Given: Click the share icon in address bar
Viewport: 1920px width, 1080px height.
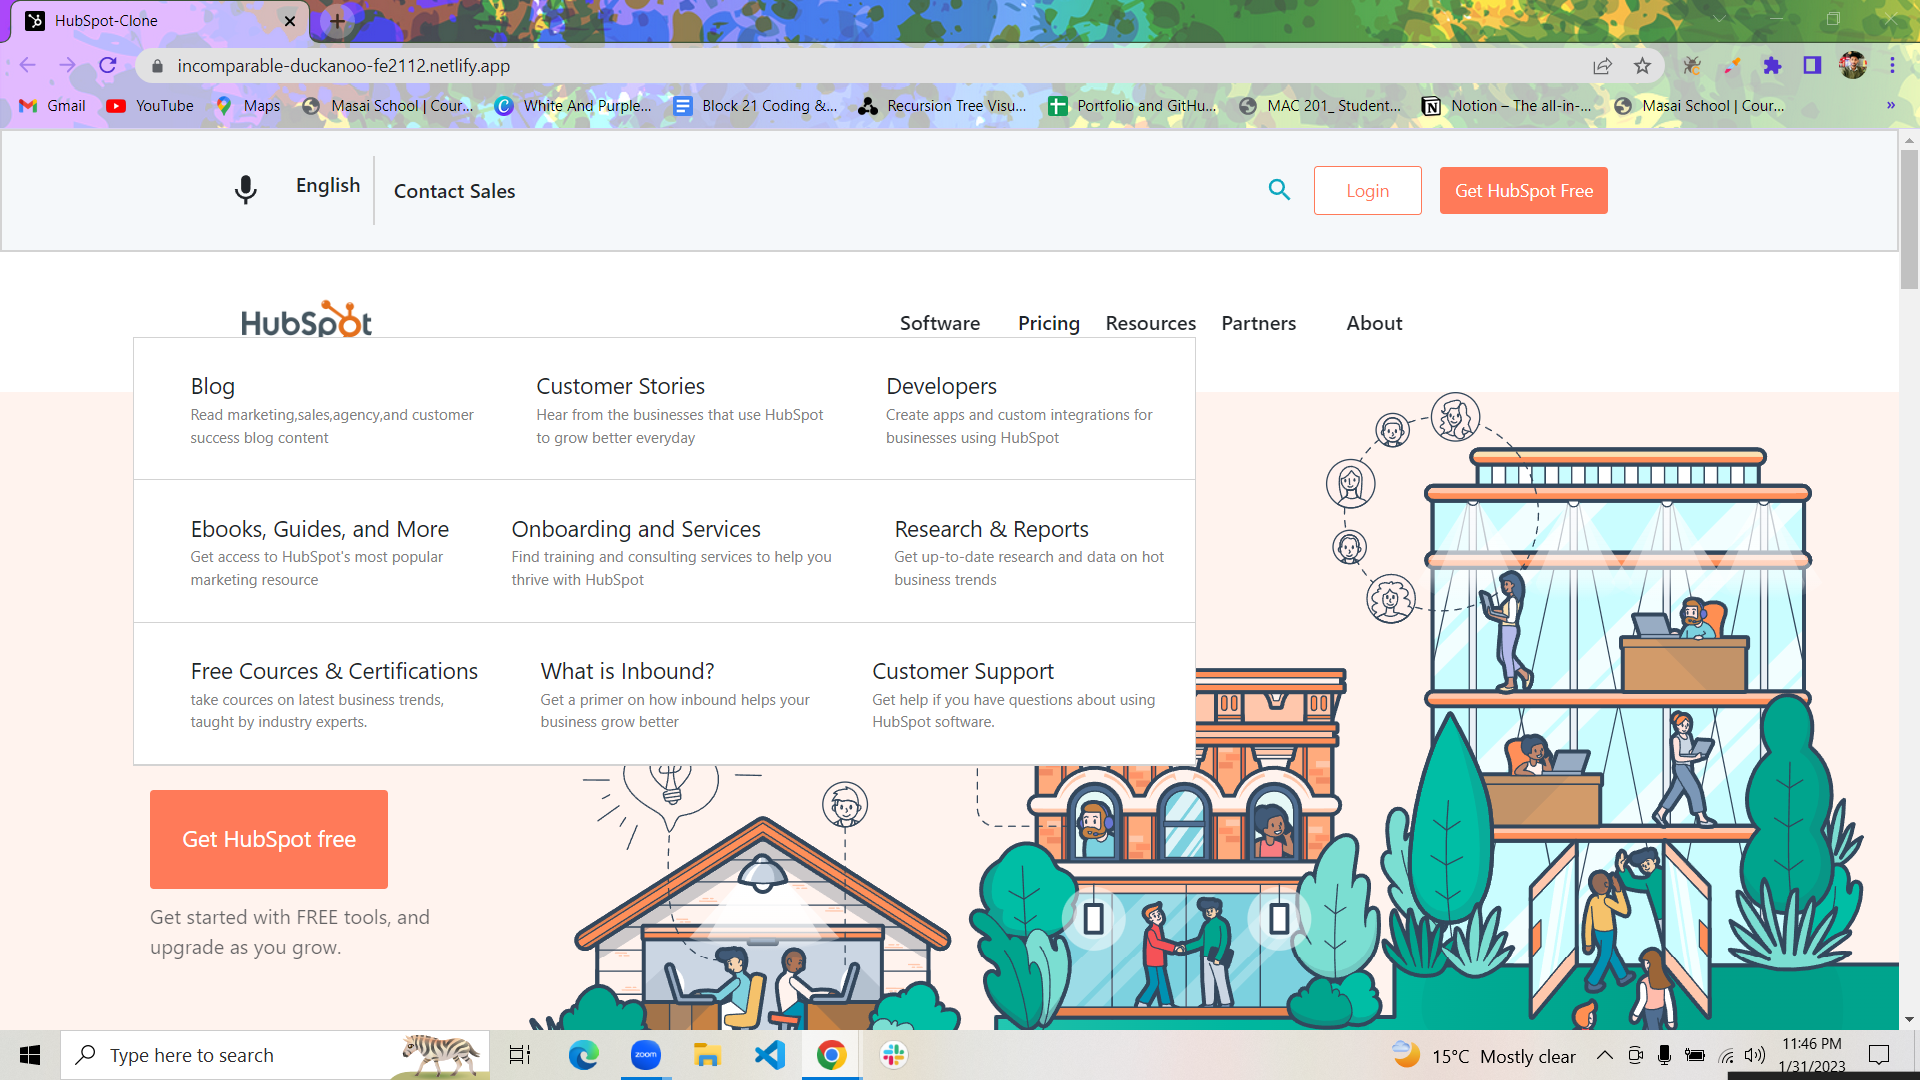Looking at the screenshot, I should (x=1602, y=66).
